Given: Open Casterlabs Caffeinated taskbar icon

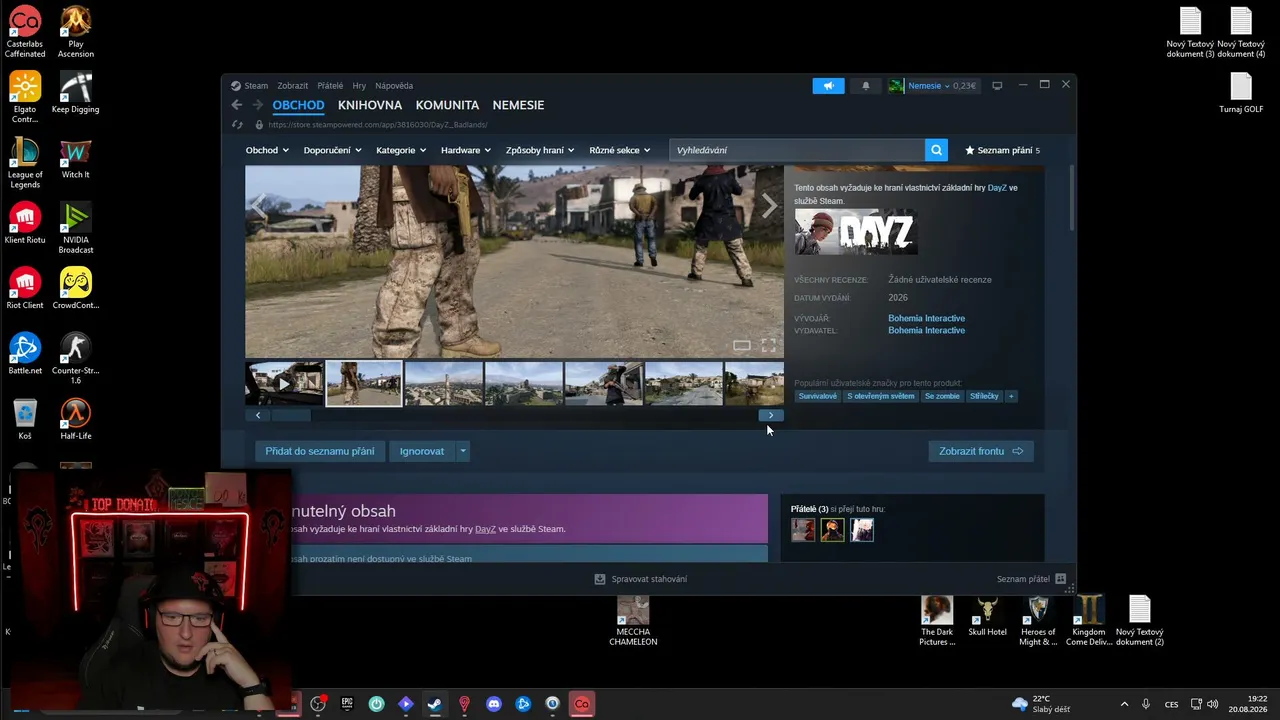Looking at the screenshot, I should pos(581,704).
